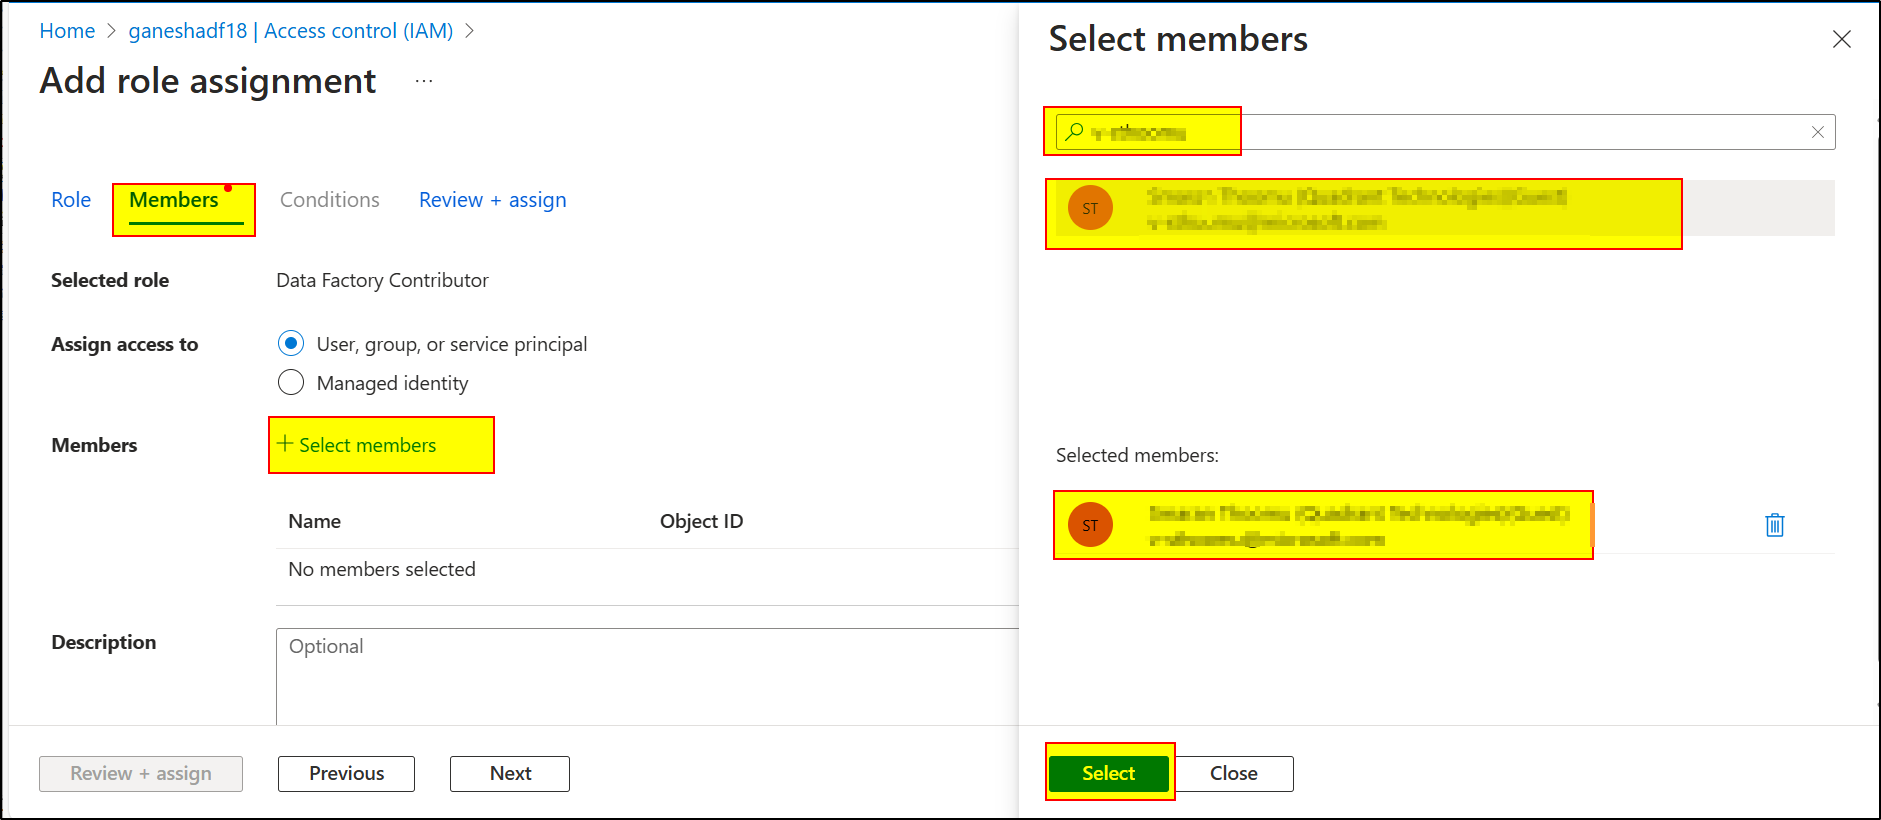Click the 'Selected role' label
Image resolution: width=1881 pixels, height=820 pixels.
click(x=110, y=280)
